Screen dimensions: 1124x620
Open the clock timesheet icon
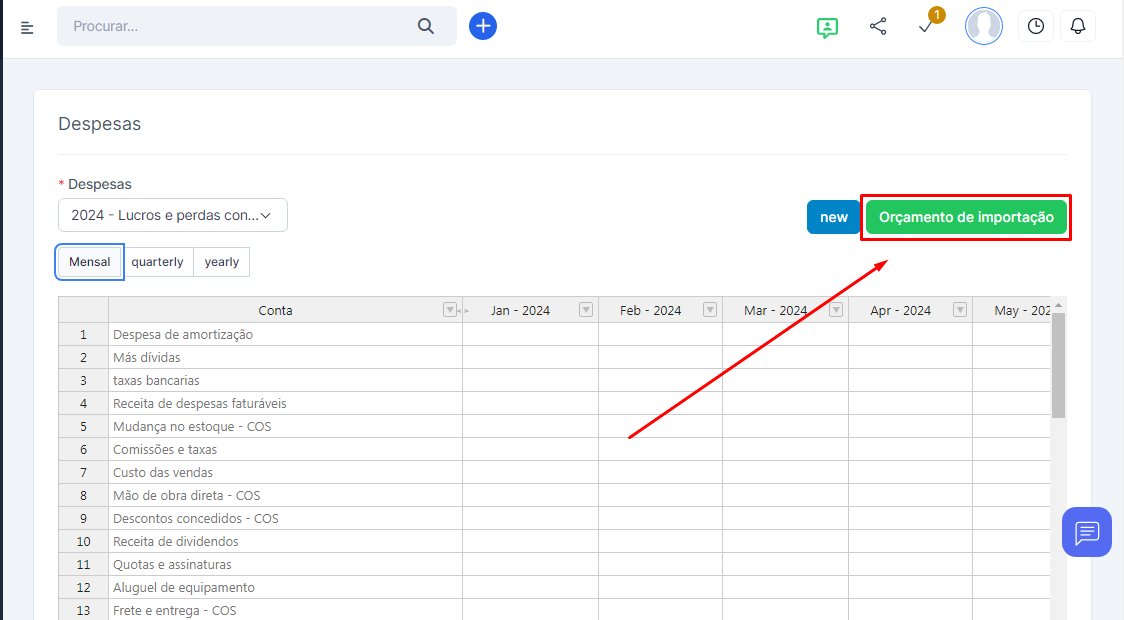pyautogui.click(x=1036, y=26)
